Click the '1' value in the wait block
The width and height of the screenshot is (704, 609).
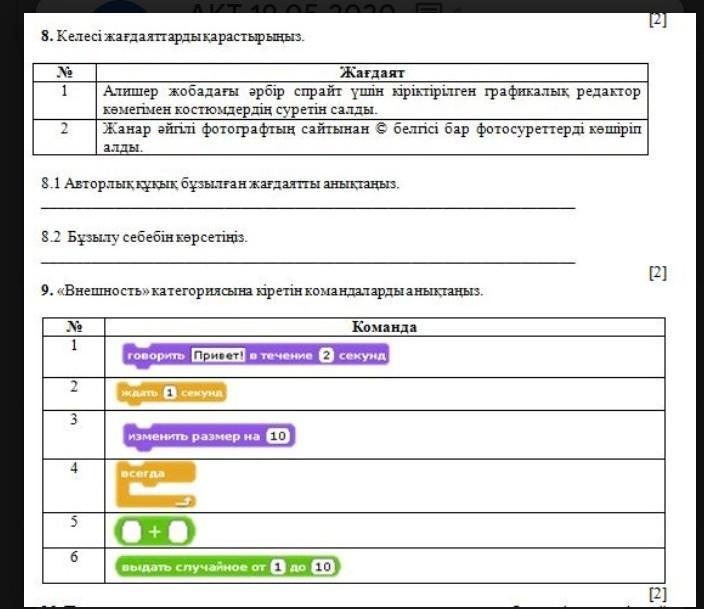[170, 393]
